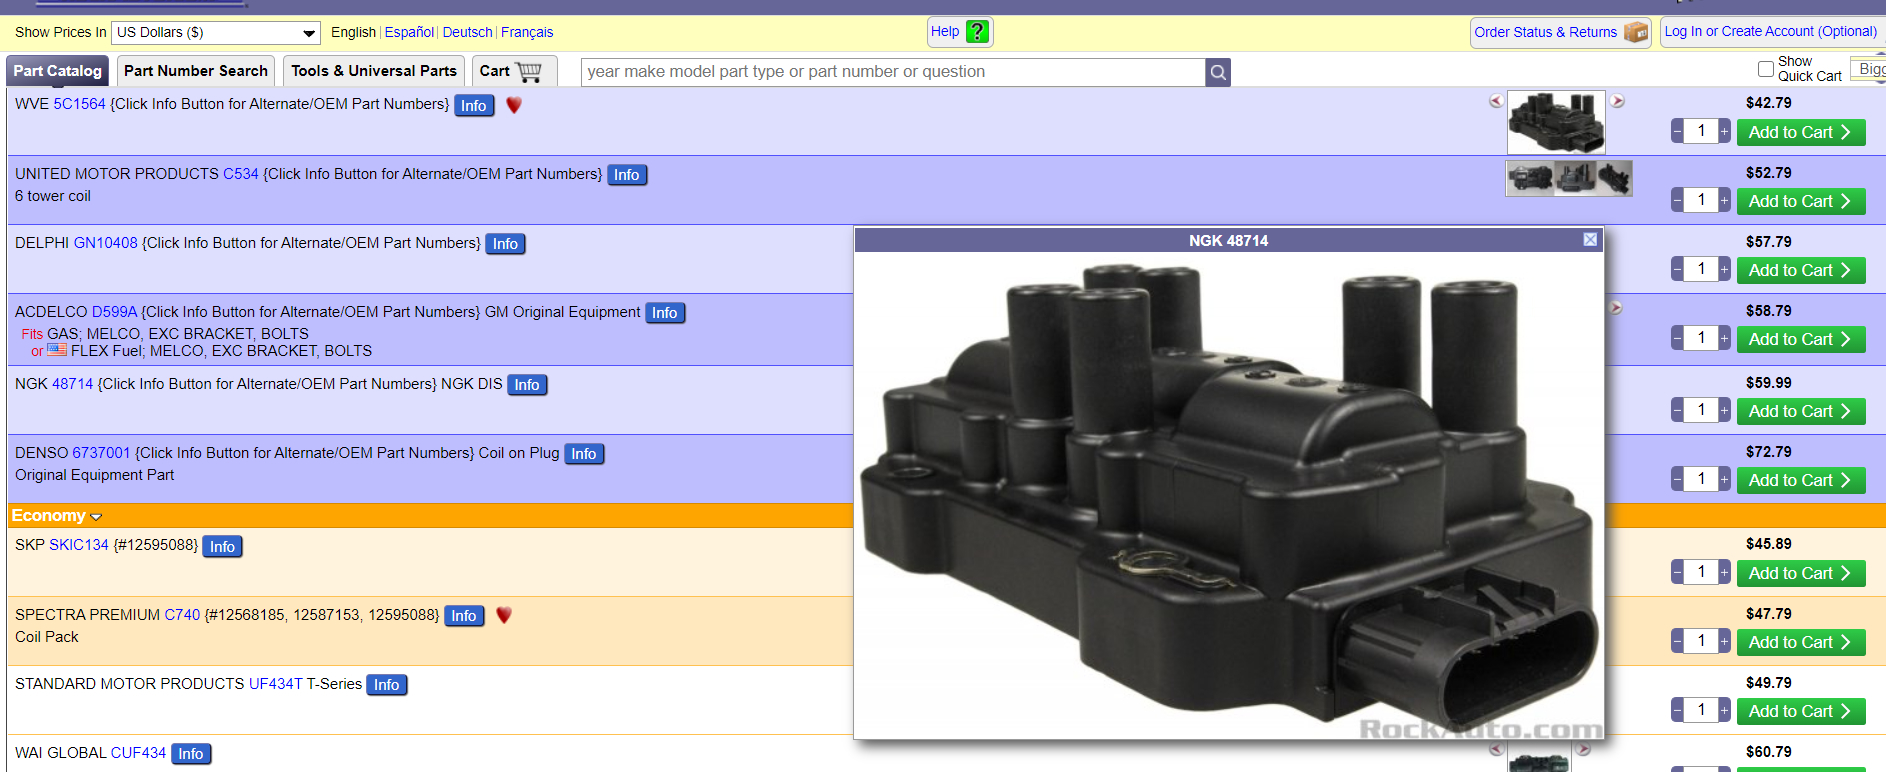Click the Order Status box icon
This screenshot has height=772, width=1886.
pyautogui.click(x=1636, y=32)
